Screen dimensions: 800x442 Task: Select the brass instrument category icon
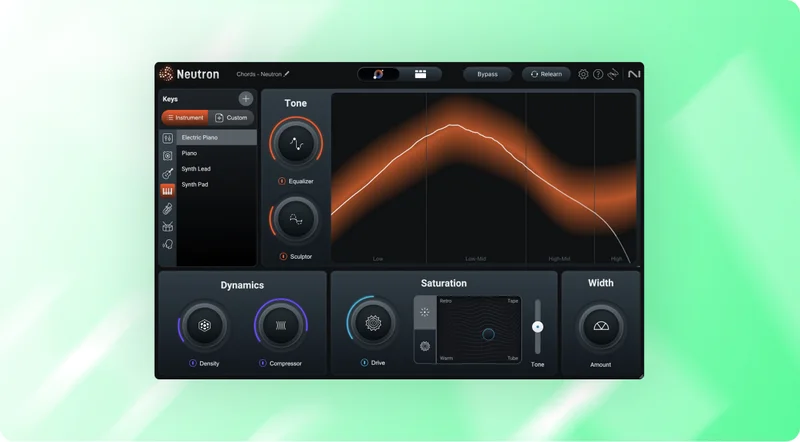(167, 209)
